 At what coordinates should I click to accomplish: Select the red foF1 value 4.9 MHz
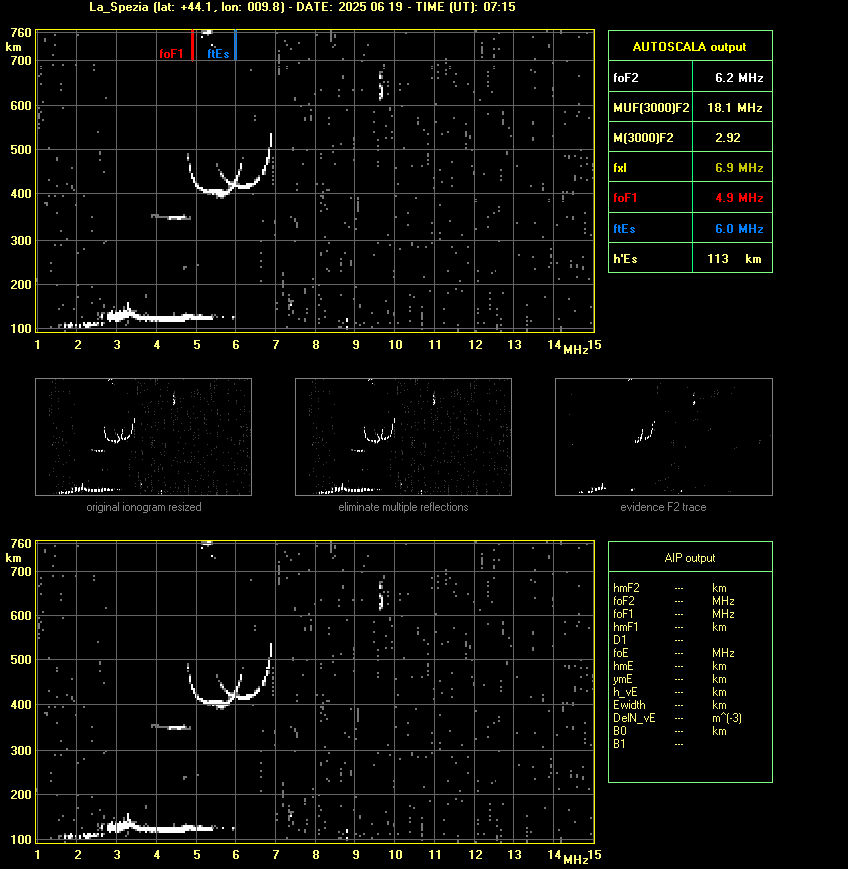click(x=739, y=198)
